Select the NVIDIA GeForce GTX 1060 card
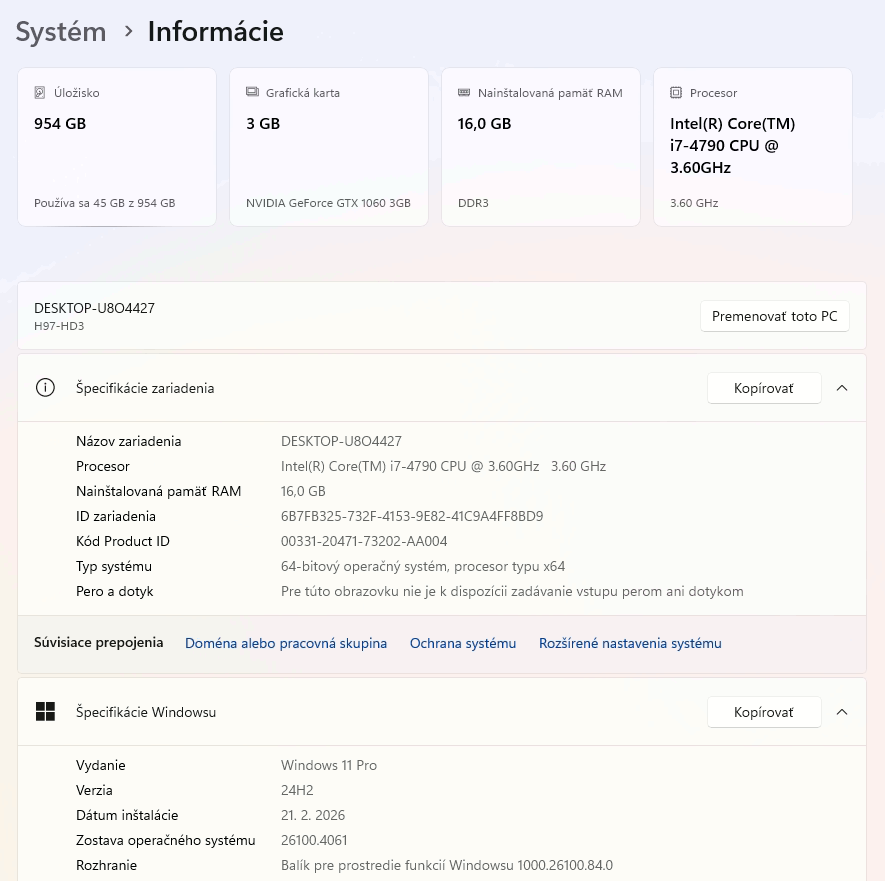 tap(328, 147)
